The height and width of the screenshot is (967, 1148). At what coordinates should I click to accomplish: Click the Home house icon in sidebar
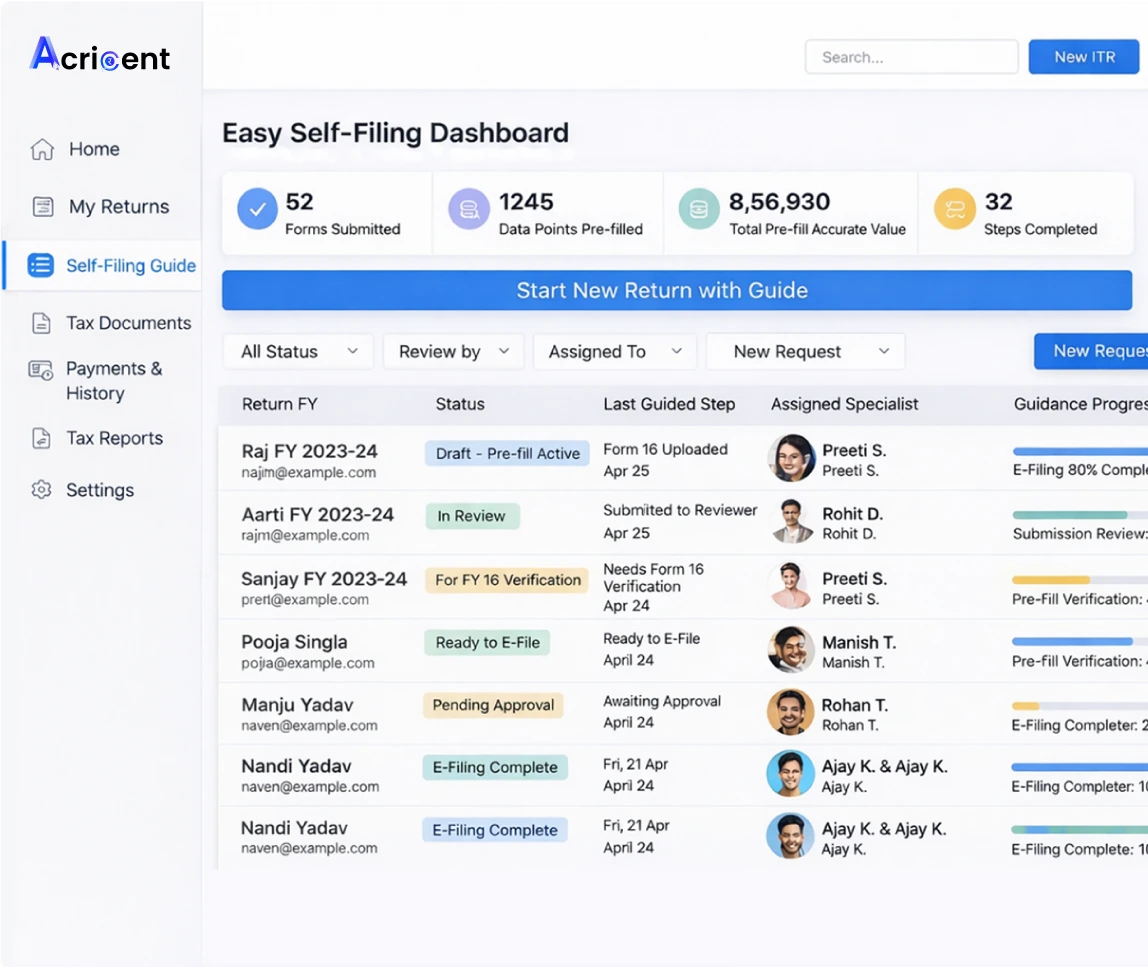tap(42, 149)
